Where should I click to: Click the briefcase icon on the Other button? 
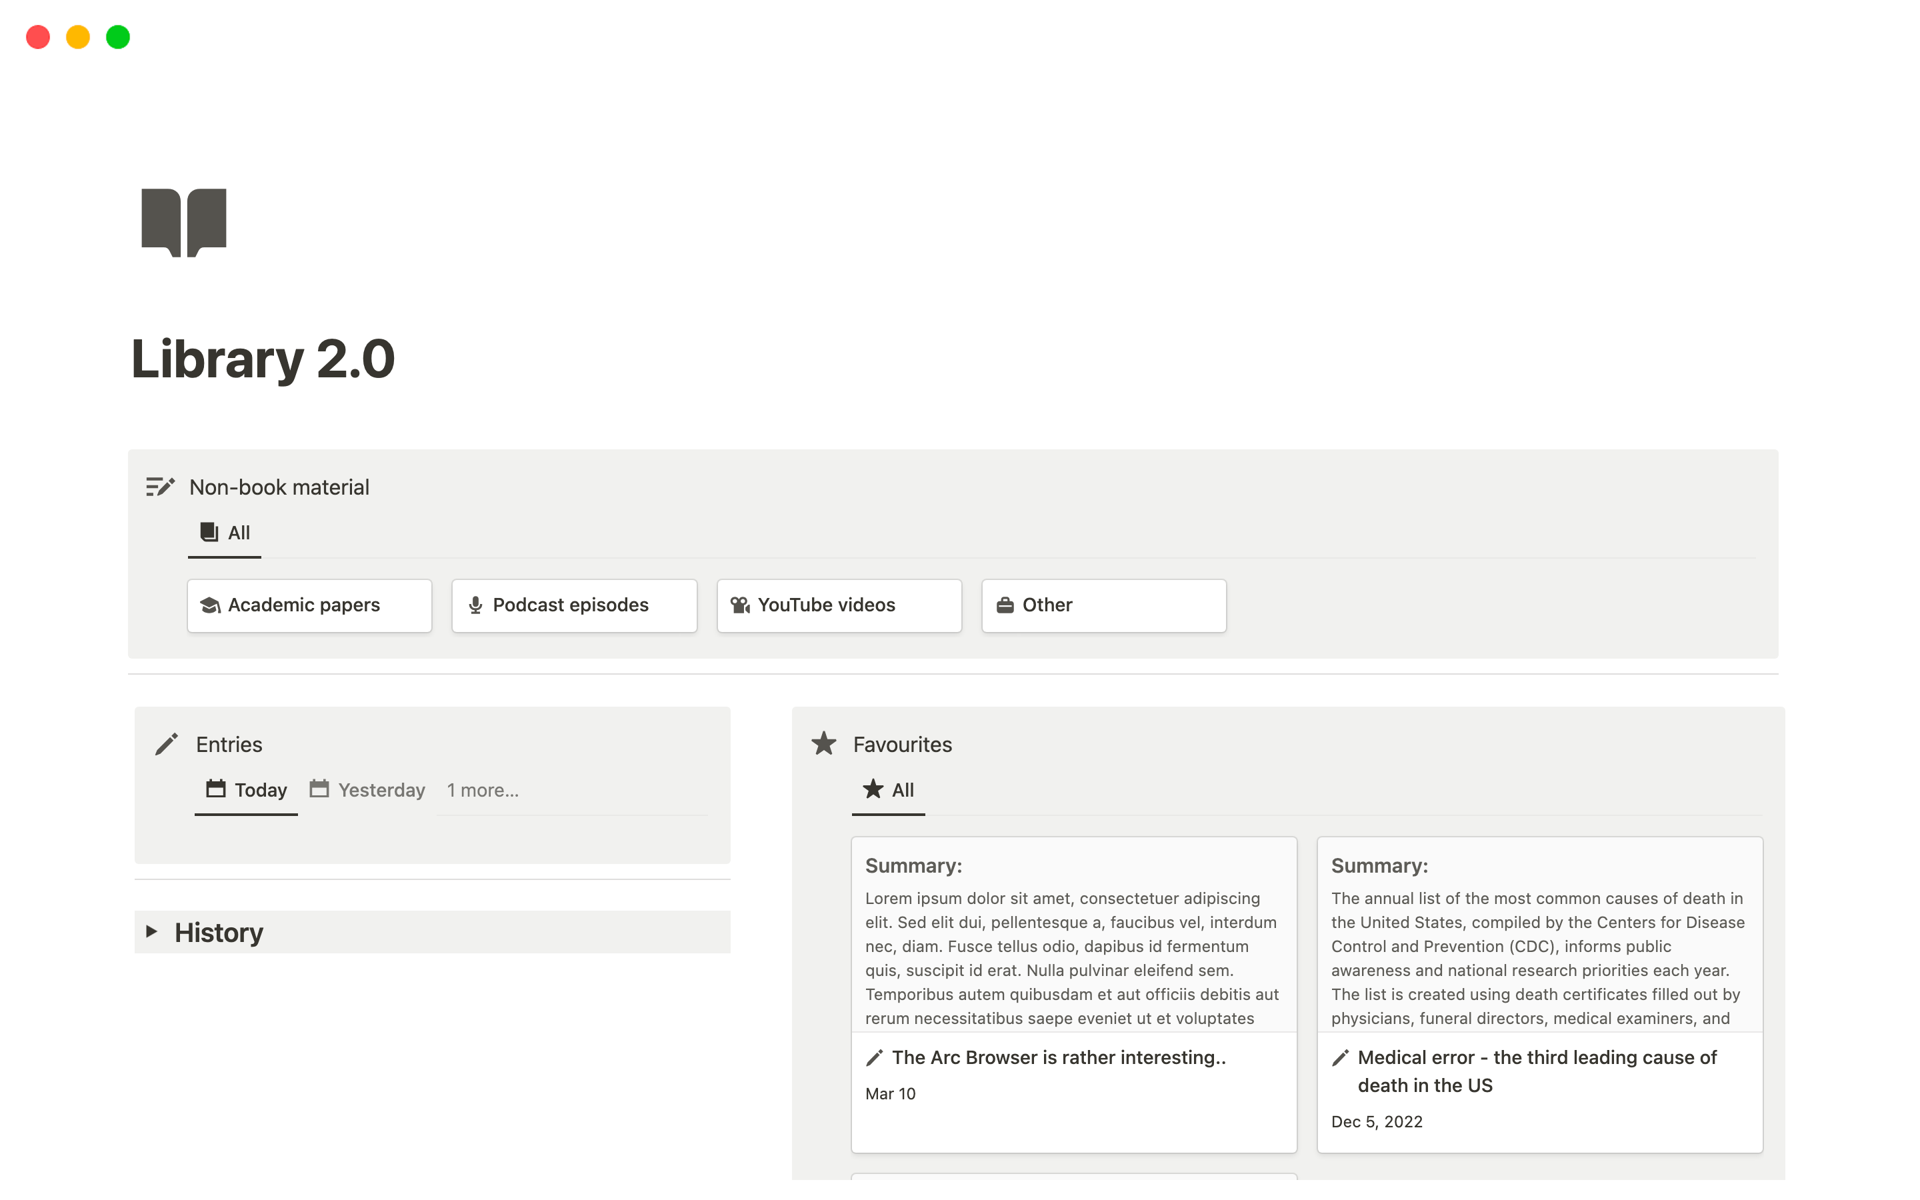coord(1005,605)
